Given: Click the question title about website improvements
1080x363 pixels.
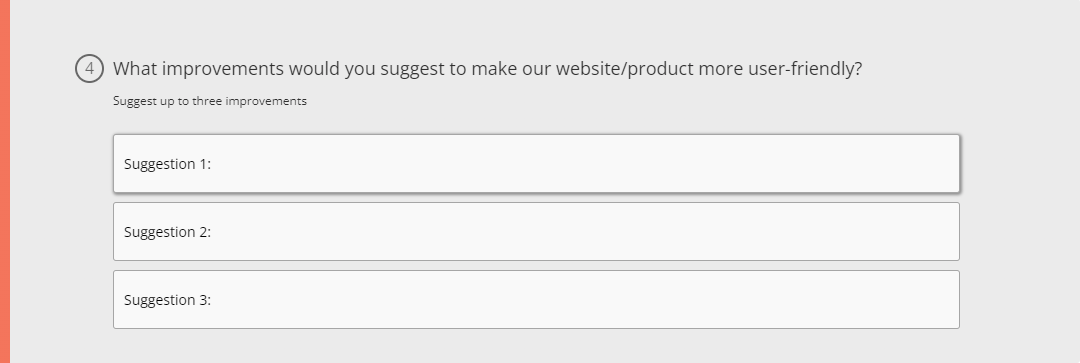Looking at the screenshot, I should [x=488, y=69].
